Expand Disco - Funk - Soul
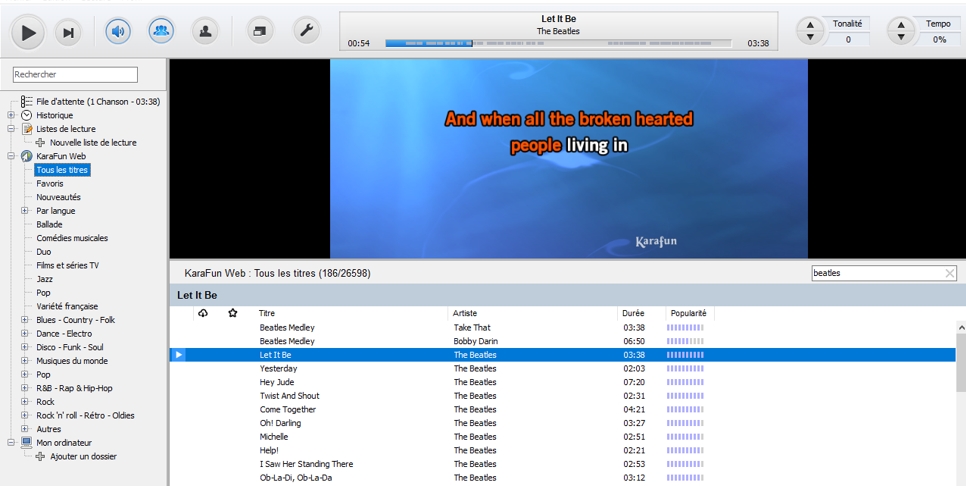The width and height of the screenshot is (966, 486). pos(25,347)
